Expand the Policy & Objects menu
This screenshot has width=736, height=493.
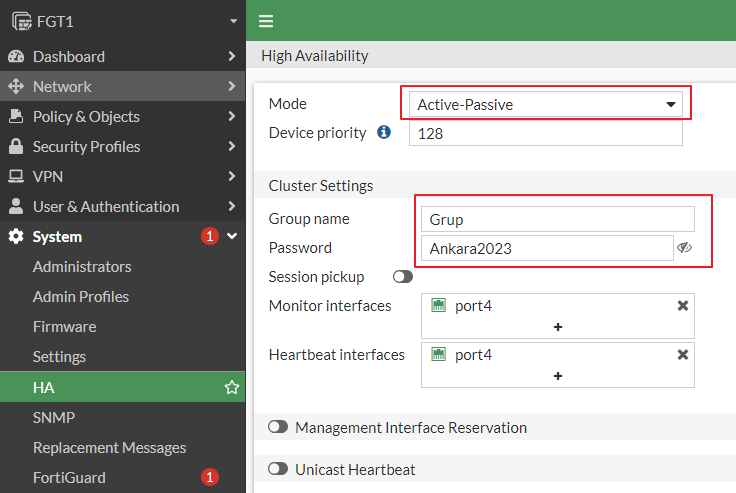123,116
